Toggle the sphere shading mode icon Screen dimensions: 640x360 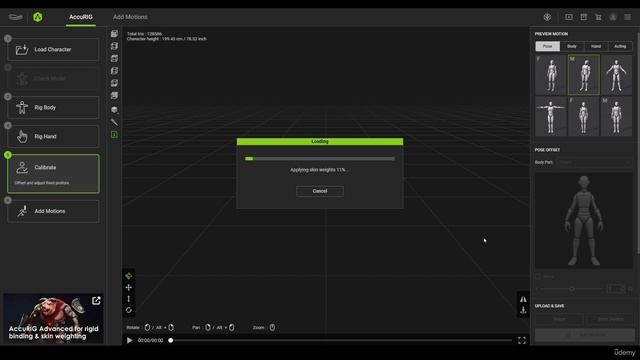click(114, 110)
